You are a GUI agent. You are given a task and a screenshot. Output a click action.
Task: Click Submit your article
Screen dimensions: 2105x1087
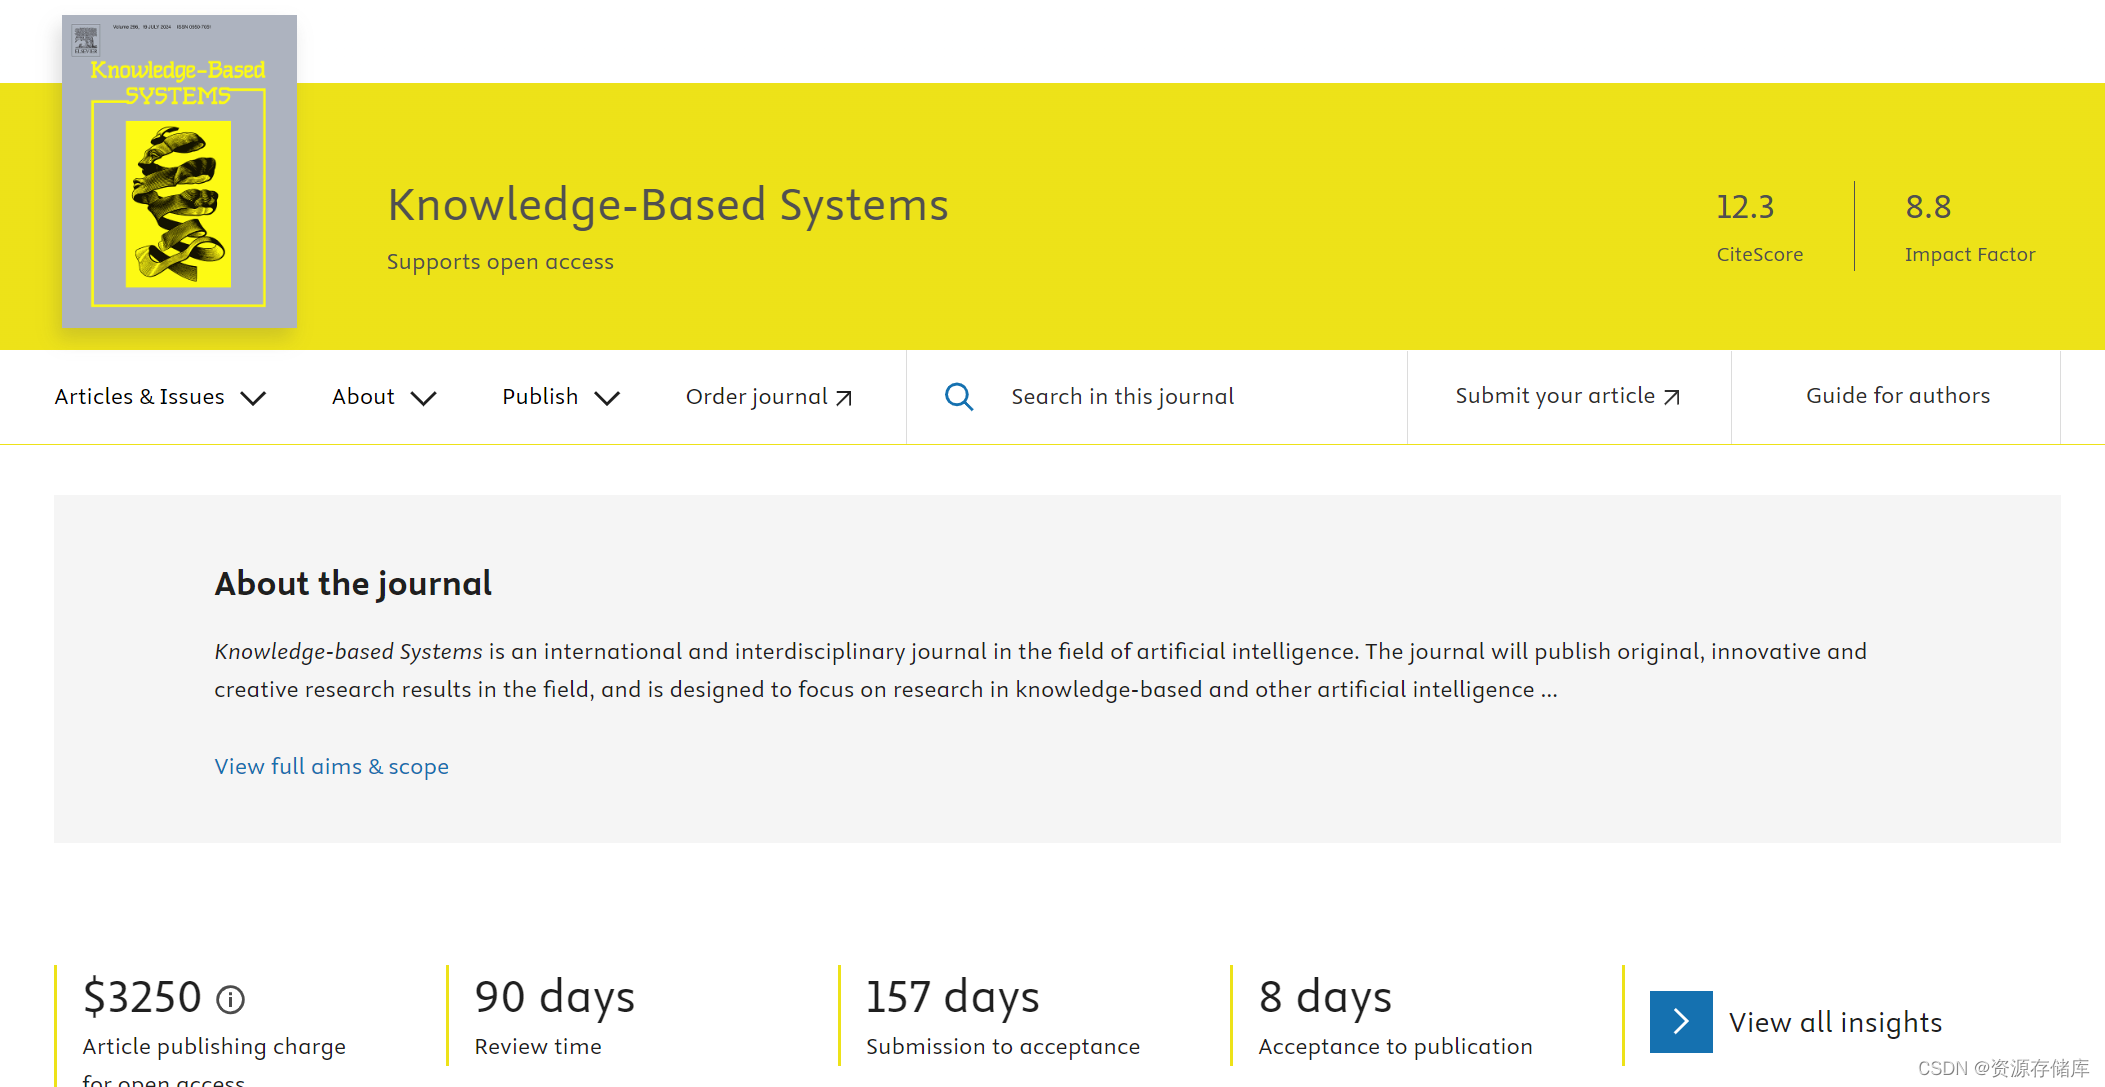point(1555,396)
